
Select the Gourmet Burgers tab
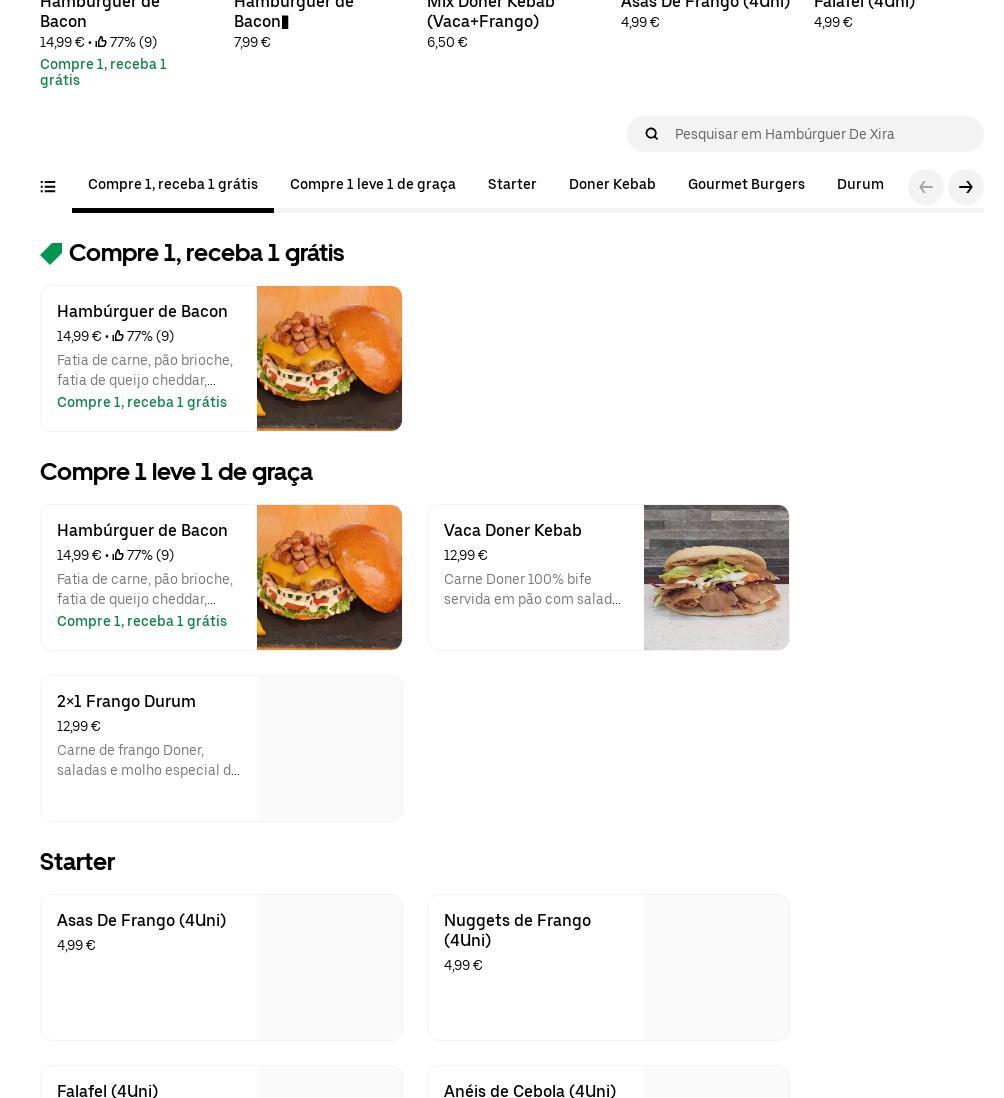pyautogui.click(x=746, y=184)
